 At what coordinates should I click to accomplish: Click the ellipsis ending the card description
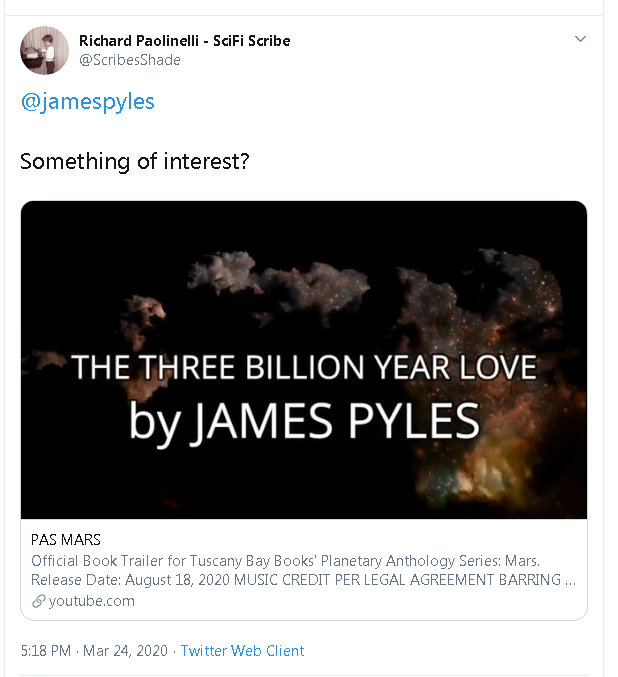pyautogui.click(x=570, y=580)
